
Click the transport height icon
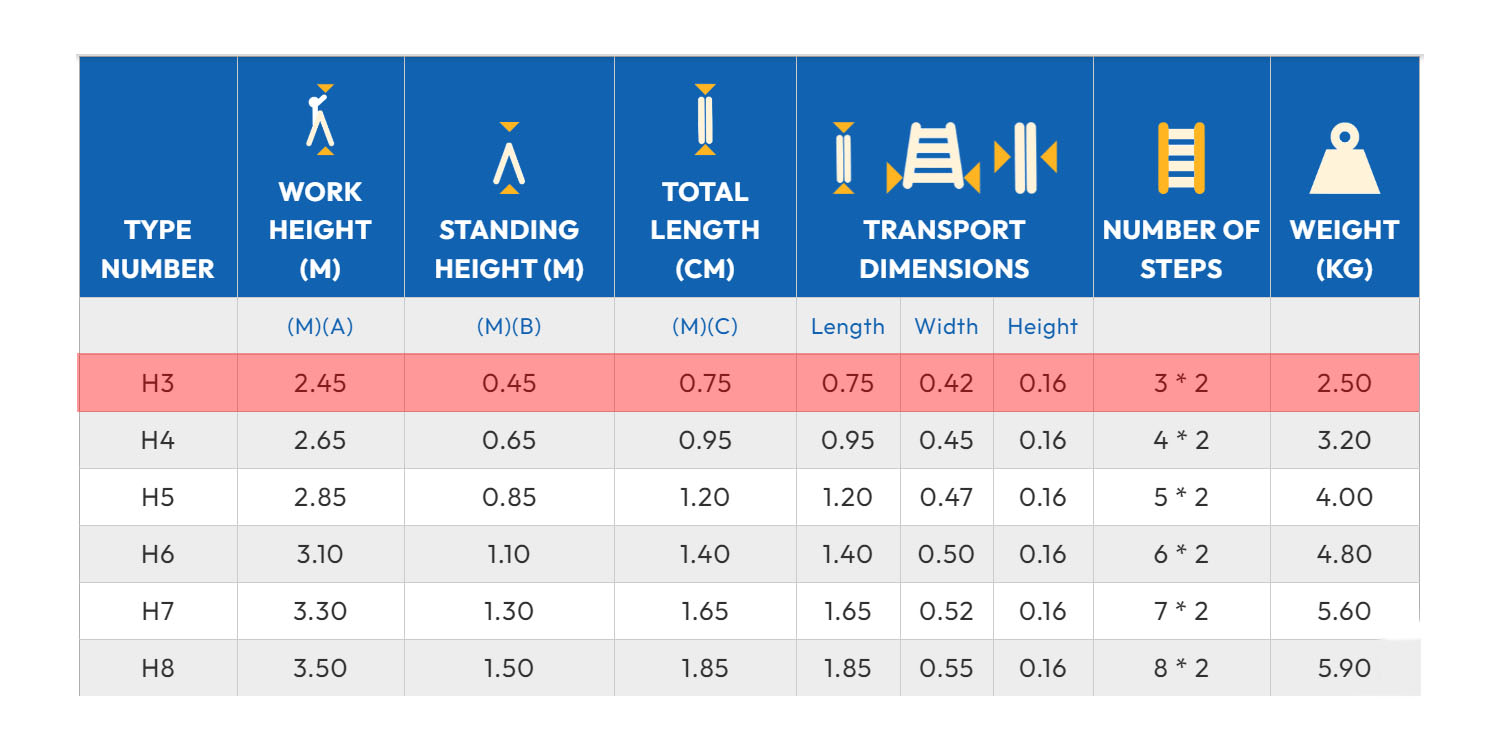[x=1025, y=158]
